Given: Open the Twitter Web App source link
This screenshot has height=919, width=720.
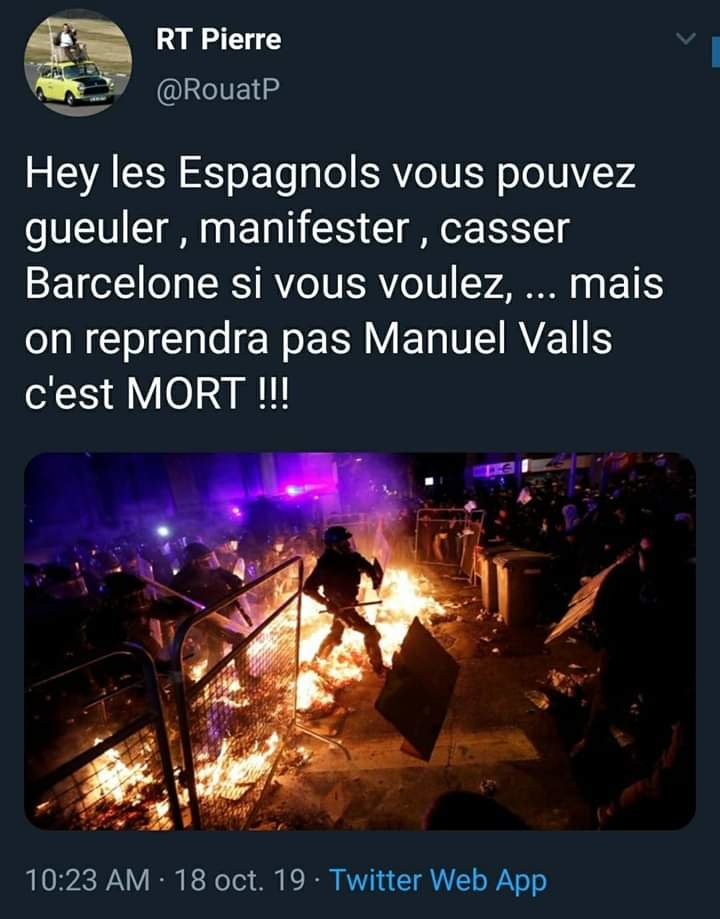Looking at the screenshot, I should [438, 880].
